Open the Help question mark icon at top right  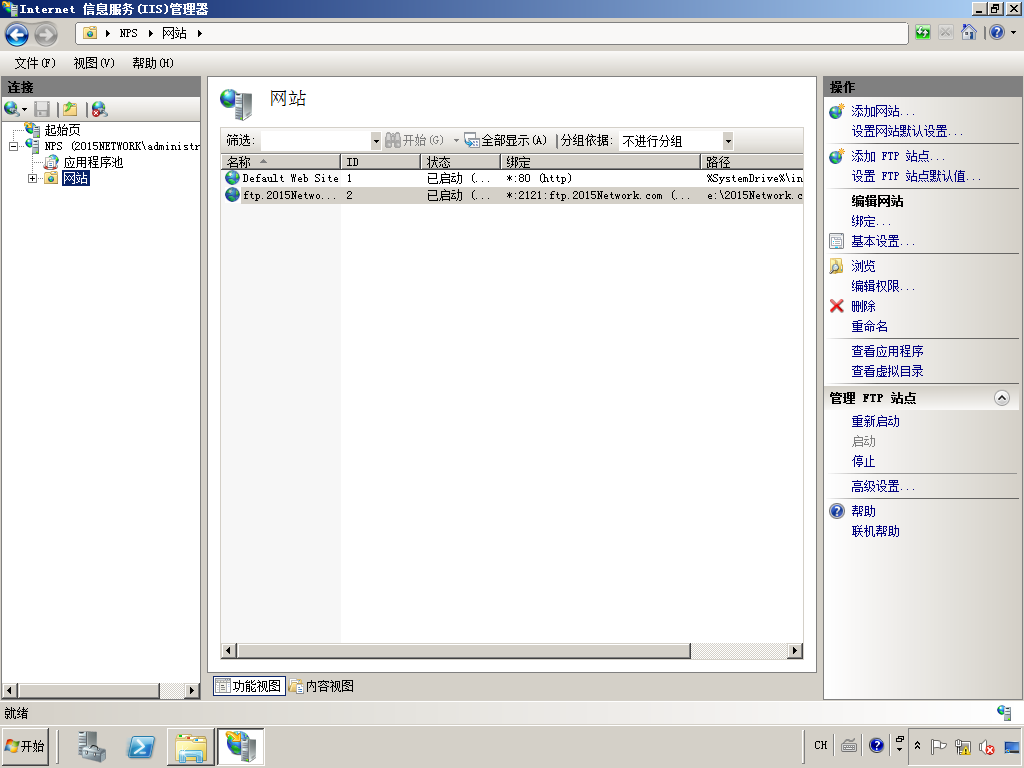(x=997, y=32)
